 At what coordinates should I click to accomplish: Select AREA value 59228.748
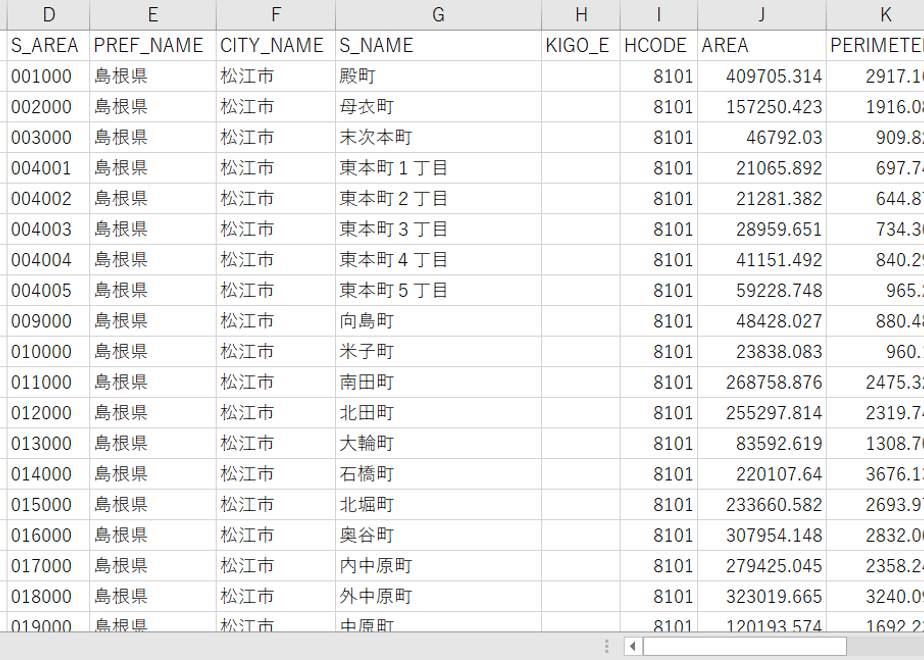pyautogui.click(x=762, y=291)
